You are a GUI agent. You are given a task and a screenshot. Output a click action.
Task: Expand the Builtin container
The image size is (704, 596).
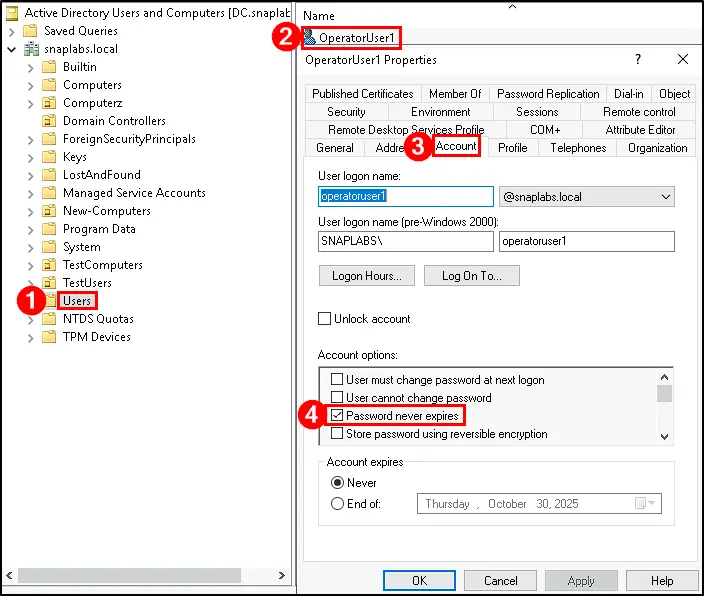pyautogui.click(x=31, y=68)
